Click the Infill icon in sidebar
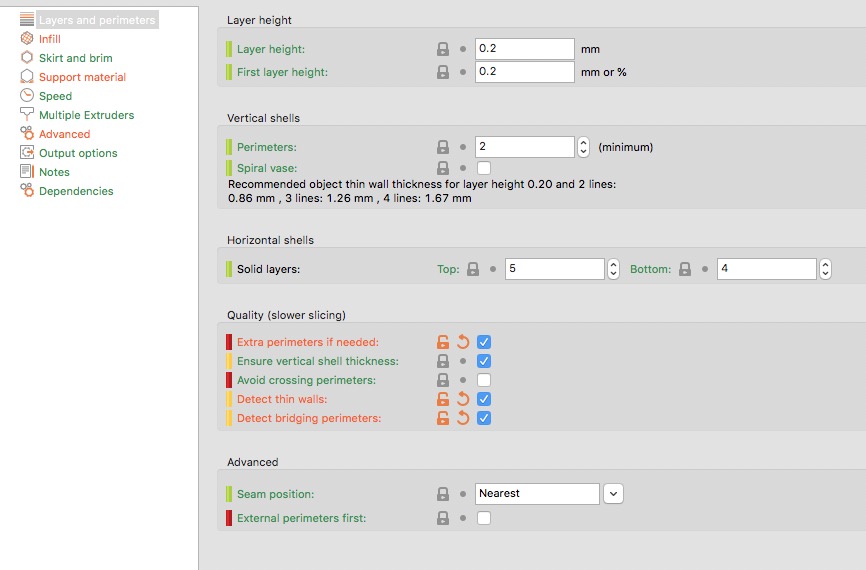Image resolution: width=866 pixels, height=570 pixels. 27,39
